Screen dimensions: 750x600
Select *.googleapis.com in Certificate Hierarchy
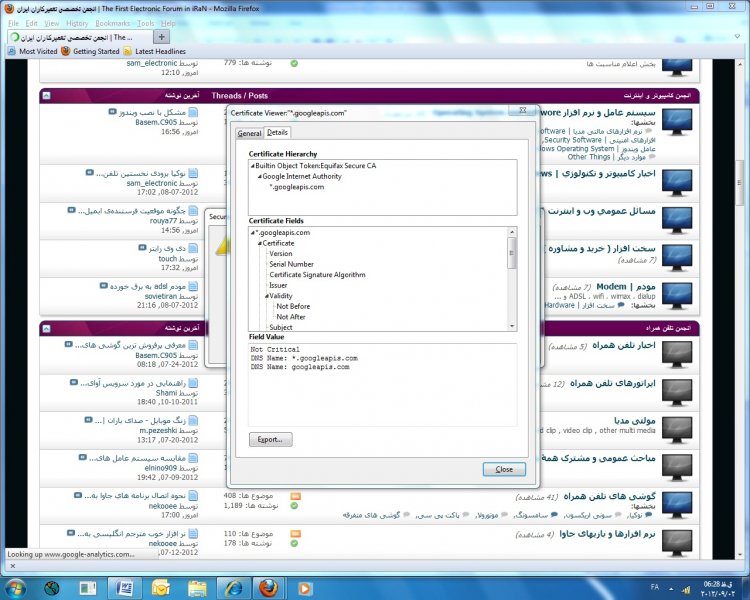click(x=297, y=187)
